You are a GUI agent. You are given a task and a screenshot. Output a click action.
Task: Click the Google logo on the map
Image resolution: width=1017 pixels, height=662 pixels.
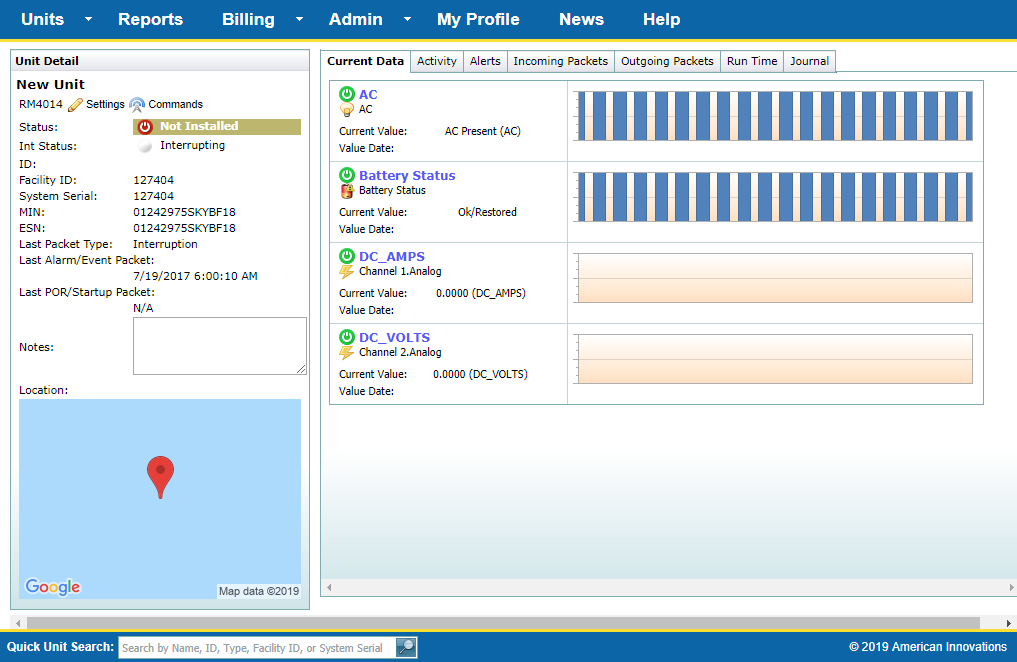(53, 587)
